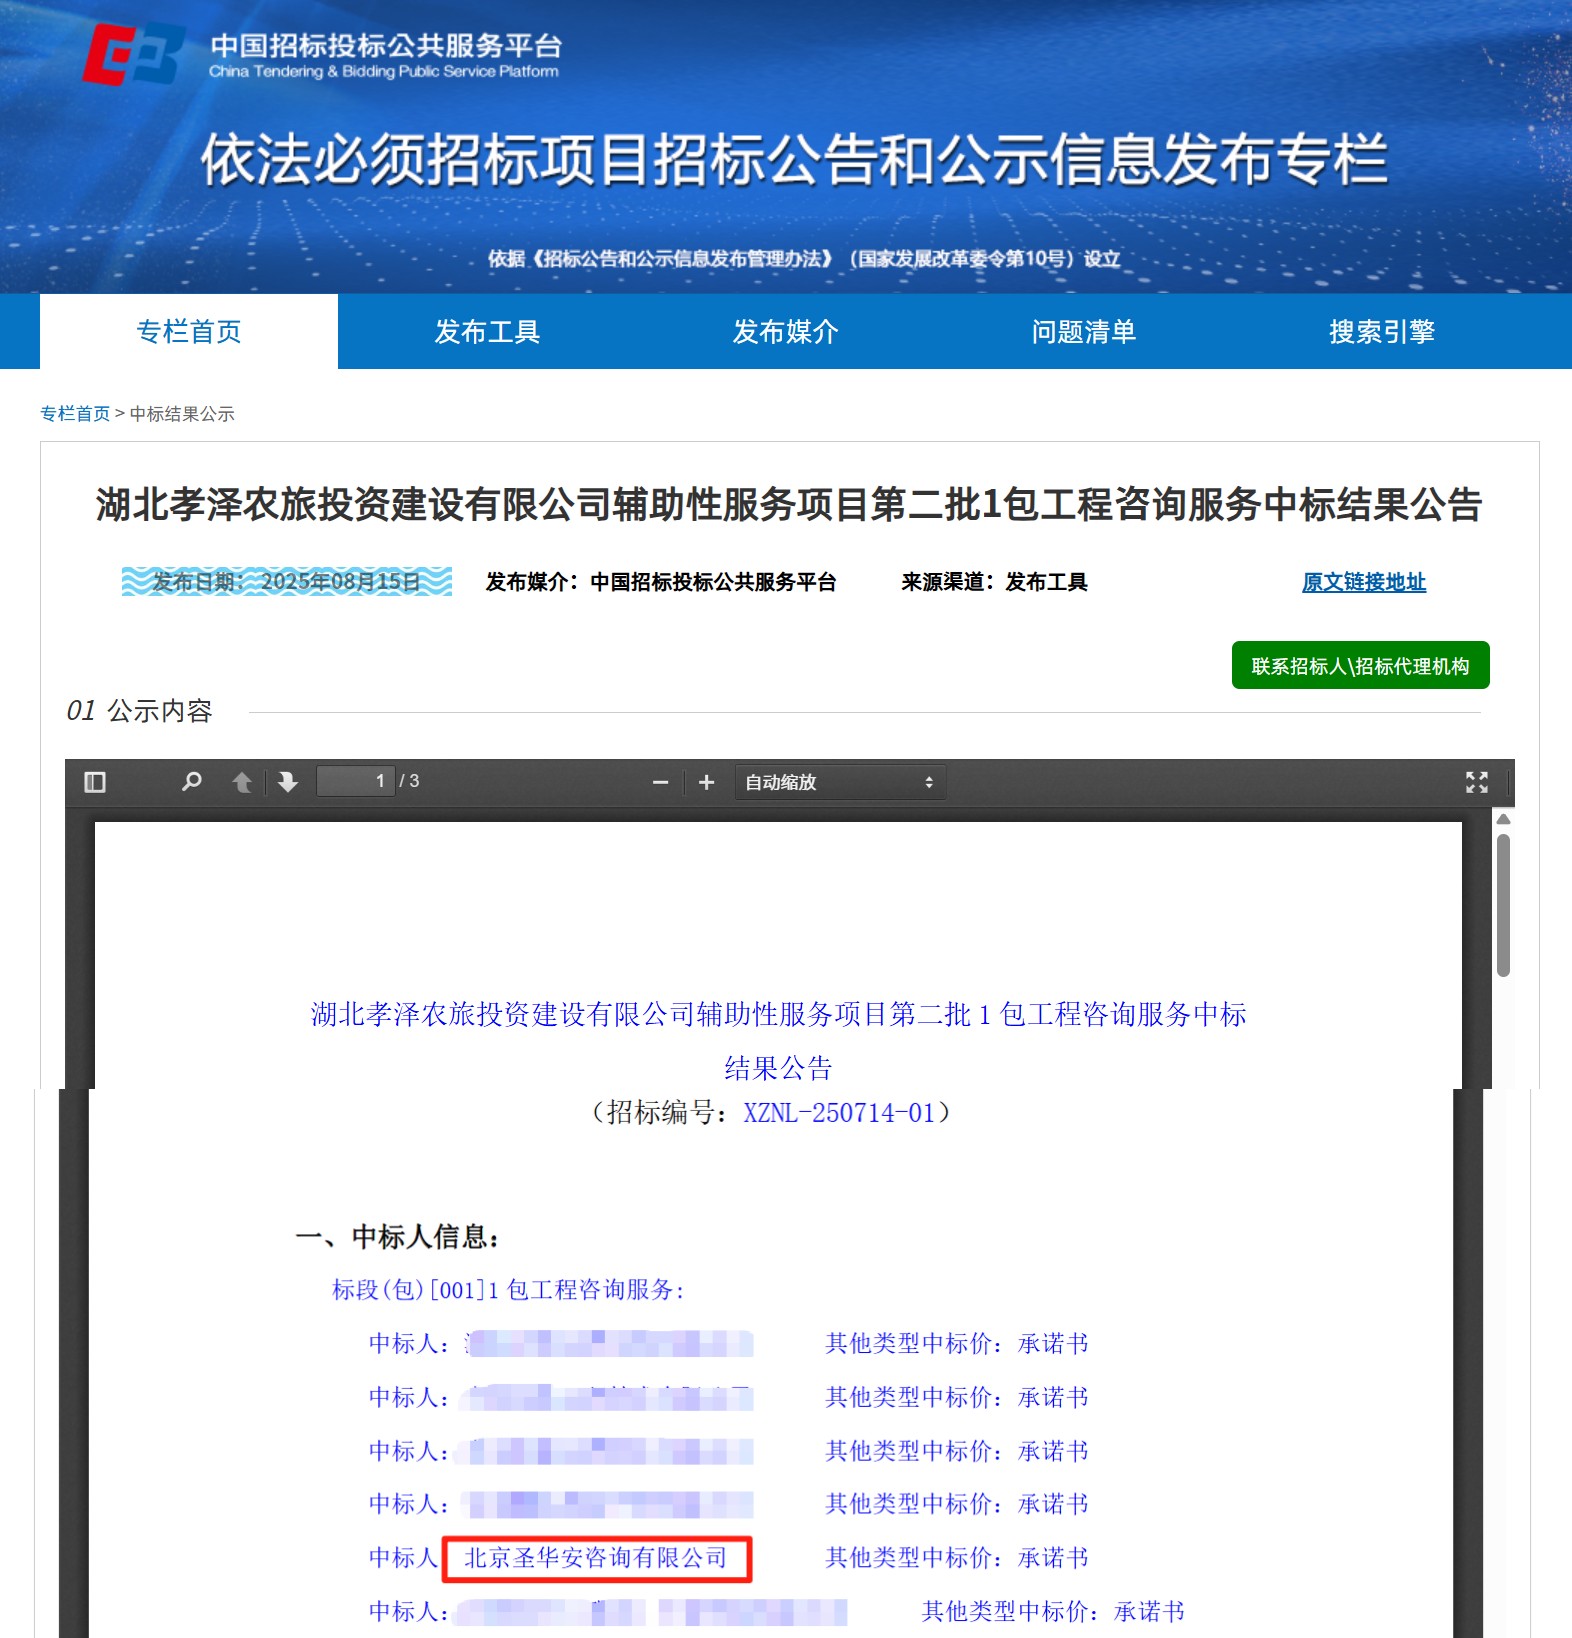Click the PDF vertical scrollbar thumb
This screenshot has height=1638, width=1572.
coord(1502,905)
